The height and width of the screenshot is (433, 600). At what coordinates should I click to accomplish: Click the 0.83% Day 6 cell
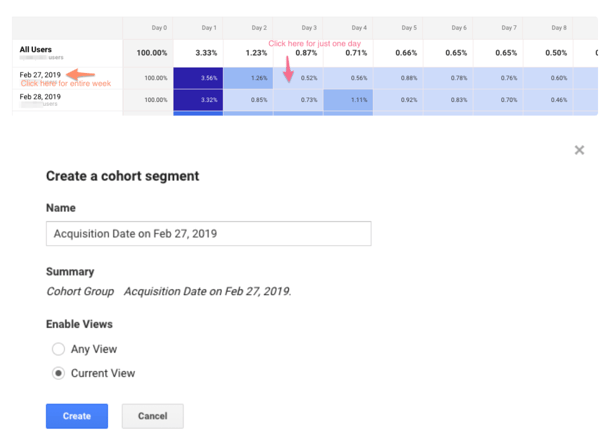click(x=448, y=100)
